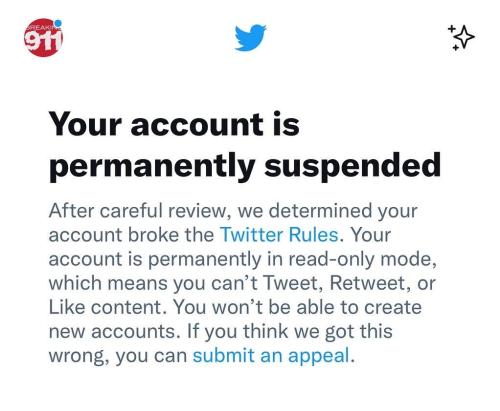Click the "Your account is" heading line
This screenshot has height=411, width=500.
[x=174, y=124]
